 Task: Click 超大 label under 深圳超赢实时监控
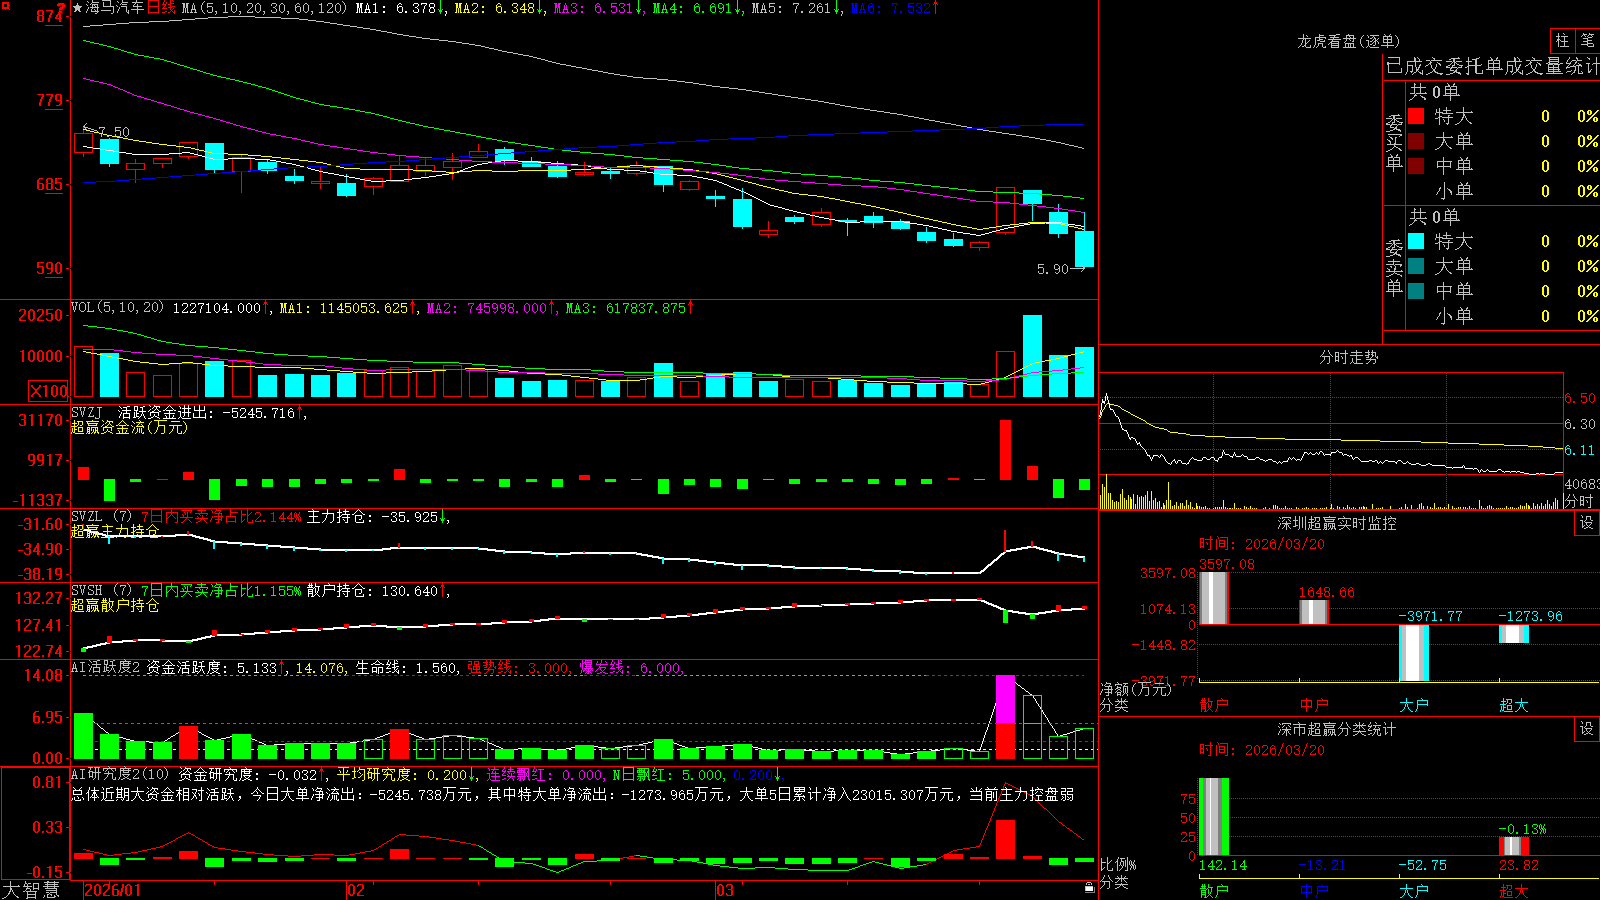pos(1514,705)
